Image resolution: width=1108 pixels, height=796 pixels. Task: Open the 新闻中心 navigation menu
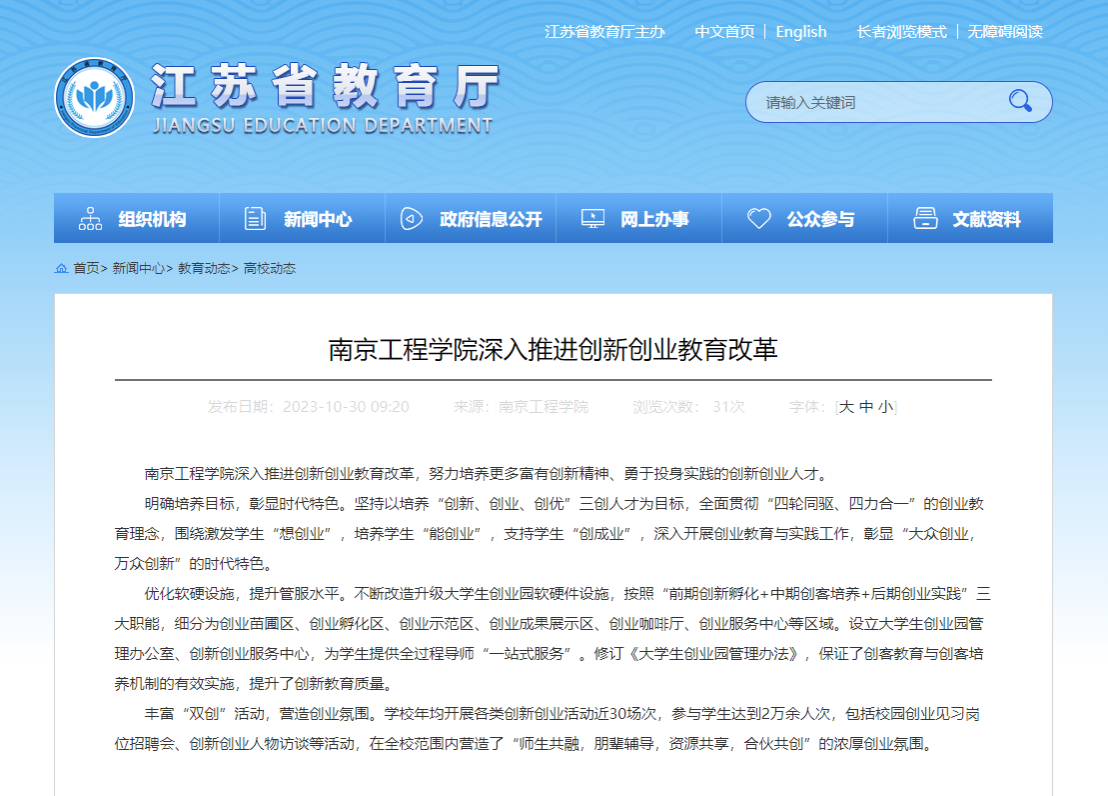tap(318, 219)
